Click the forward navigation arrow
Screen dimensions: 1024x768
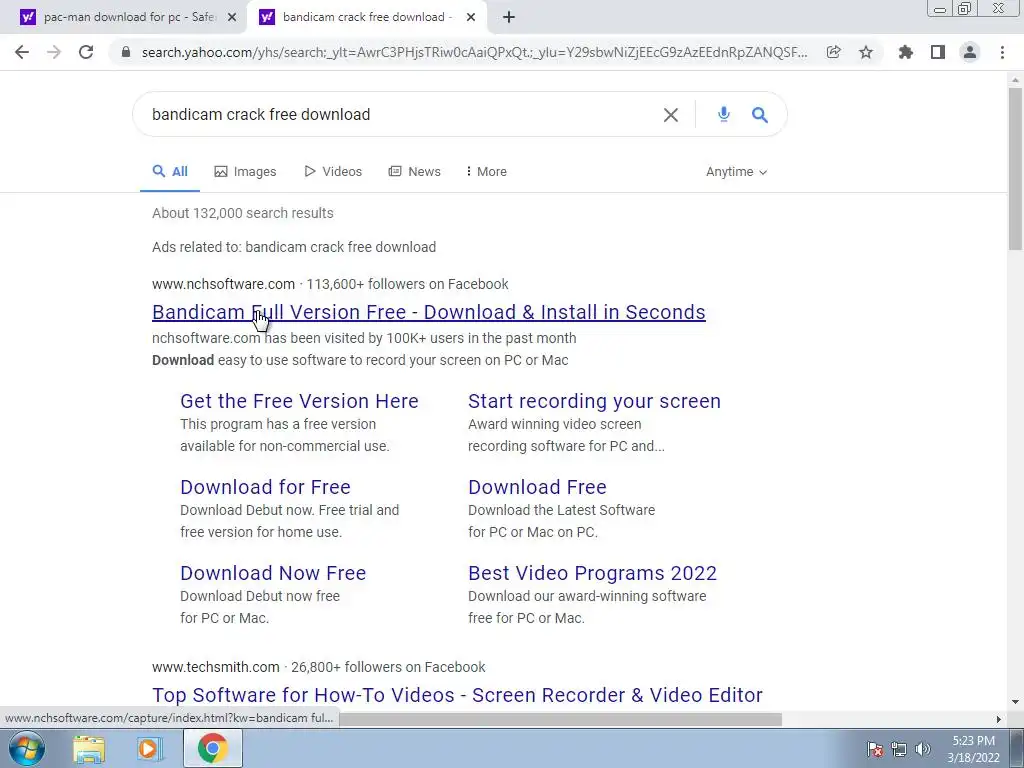coord(54,52)
